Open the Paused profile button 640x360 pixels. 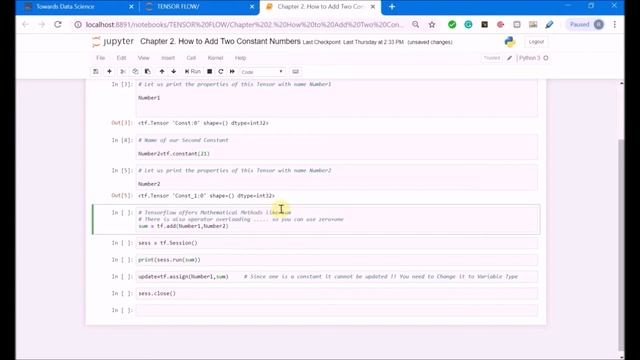(x=586, y=24)
